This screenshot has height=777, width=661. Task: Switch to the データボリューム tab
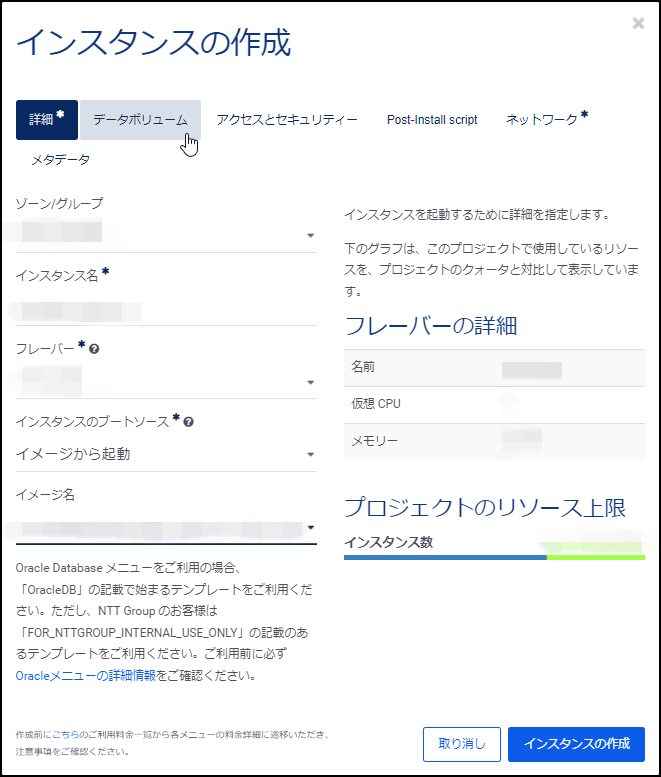click(x=140, y=119)
